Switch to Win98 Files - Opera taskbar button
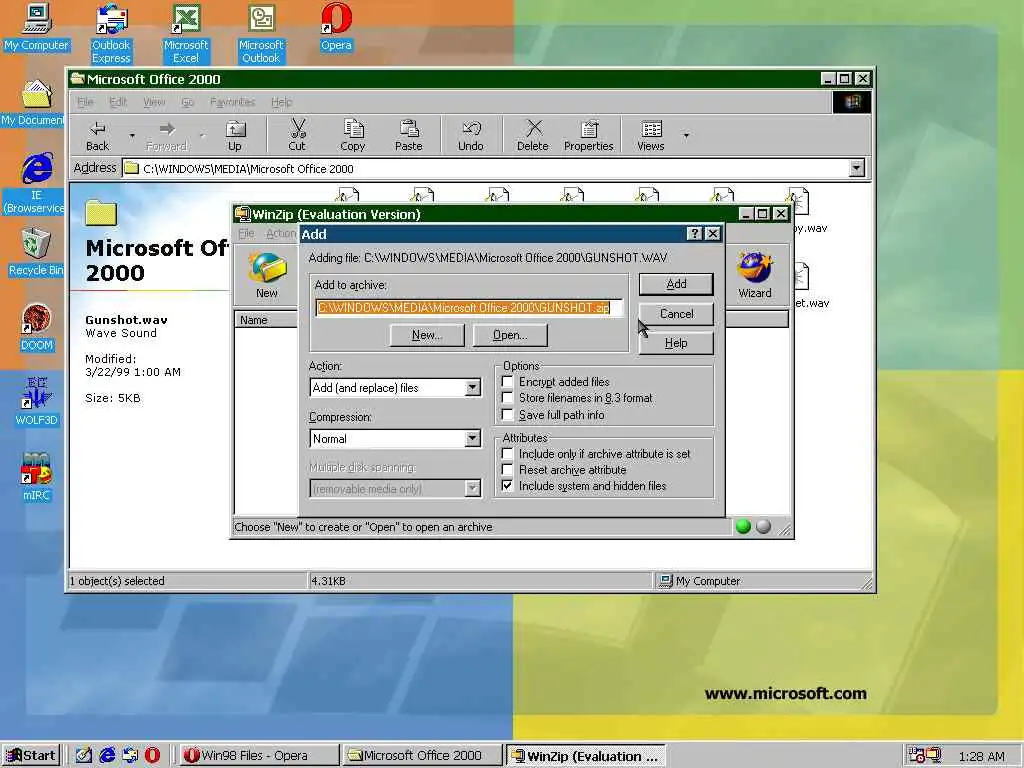This screenshot has height=768, width=1024. (x=258, y=756)
